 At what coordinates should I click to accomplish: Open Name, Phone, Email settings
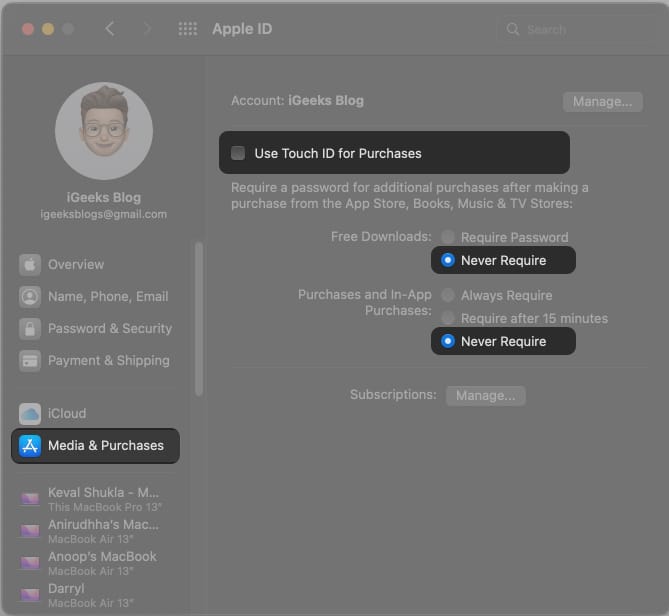pos(95,296)
